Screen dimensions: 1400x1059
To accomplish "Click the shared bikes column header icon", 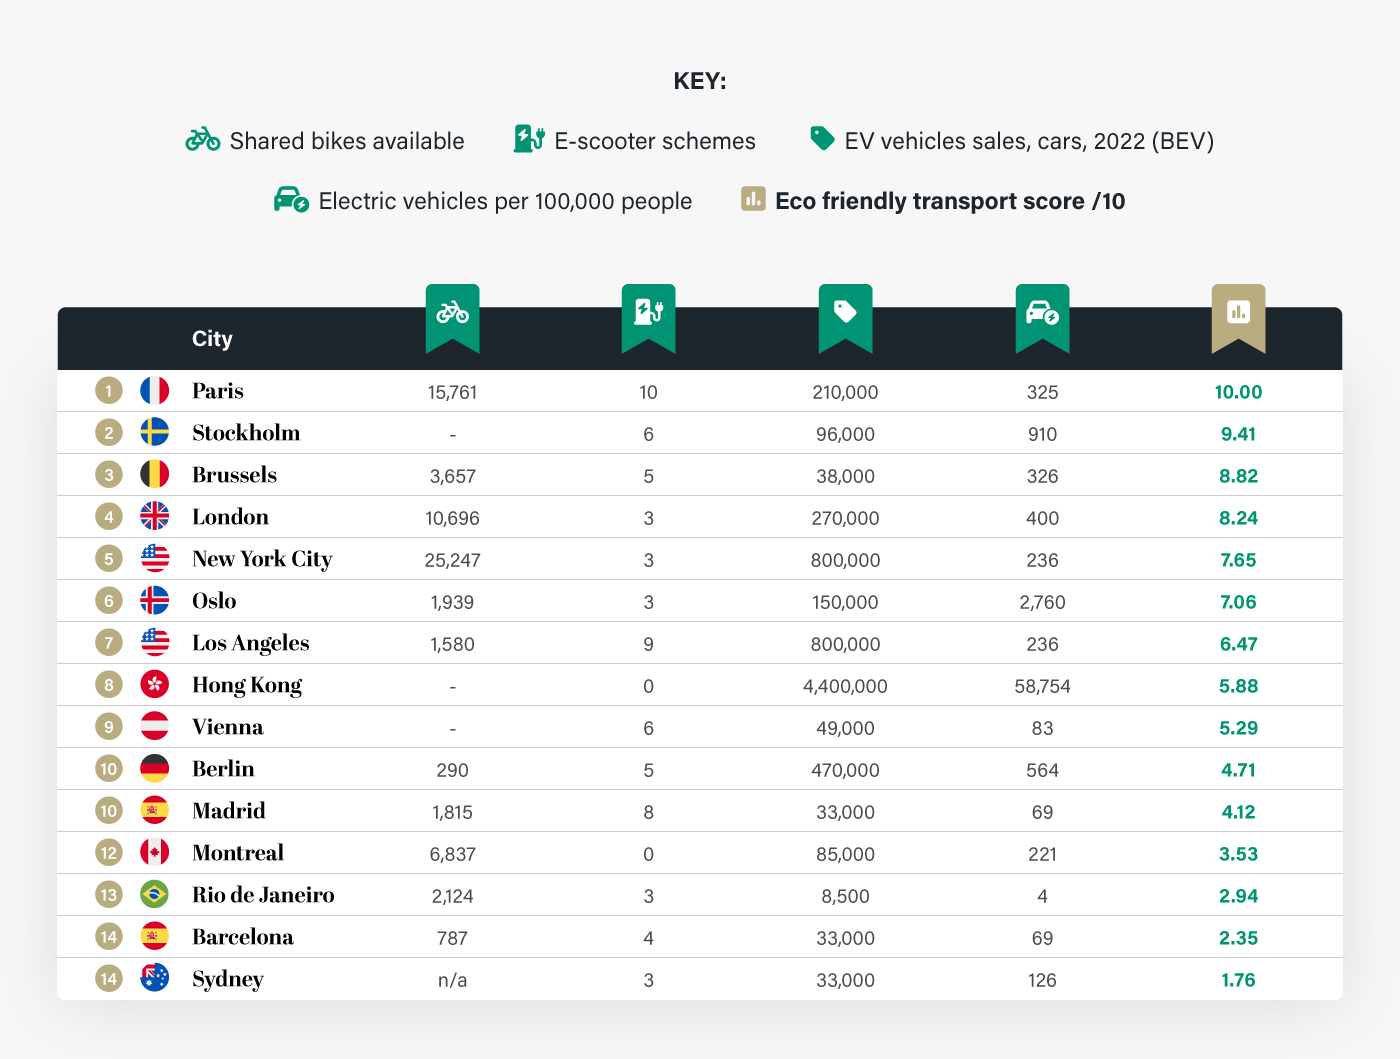I will (452, 314).
